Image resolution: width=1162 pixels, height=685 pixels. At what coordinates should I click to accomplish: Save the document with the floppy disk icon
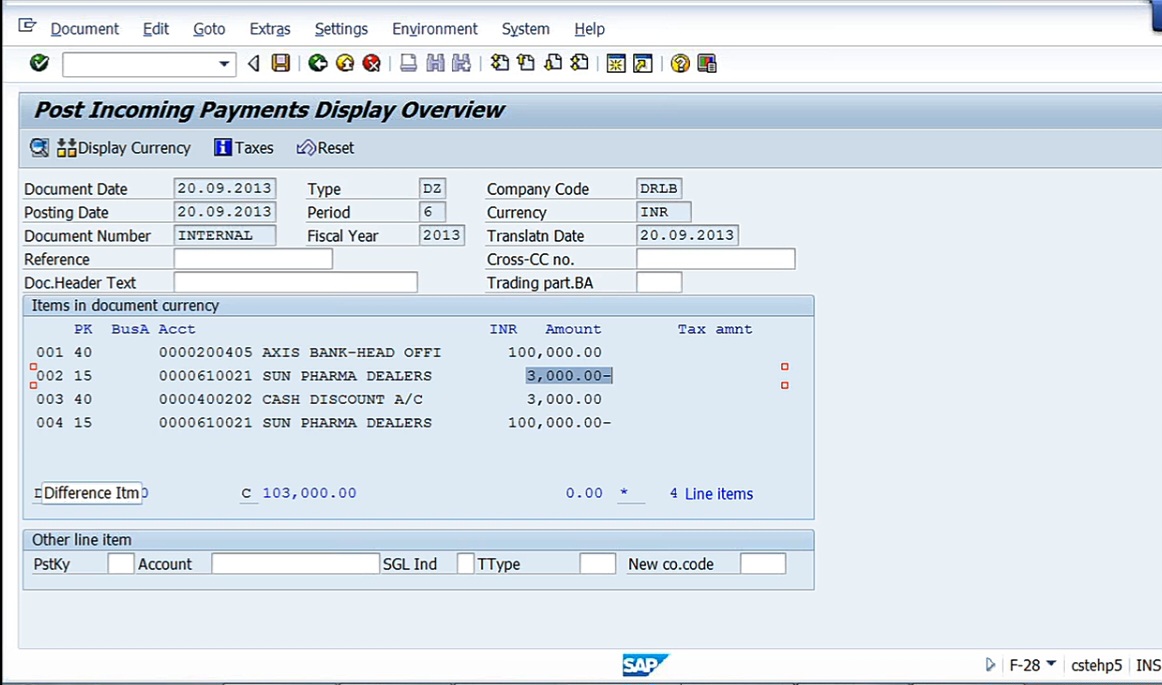click(280, 63)
